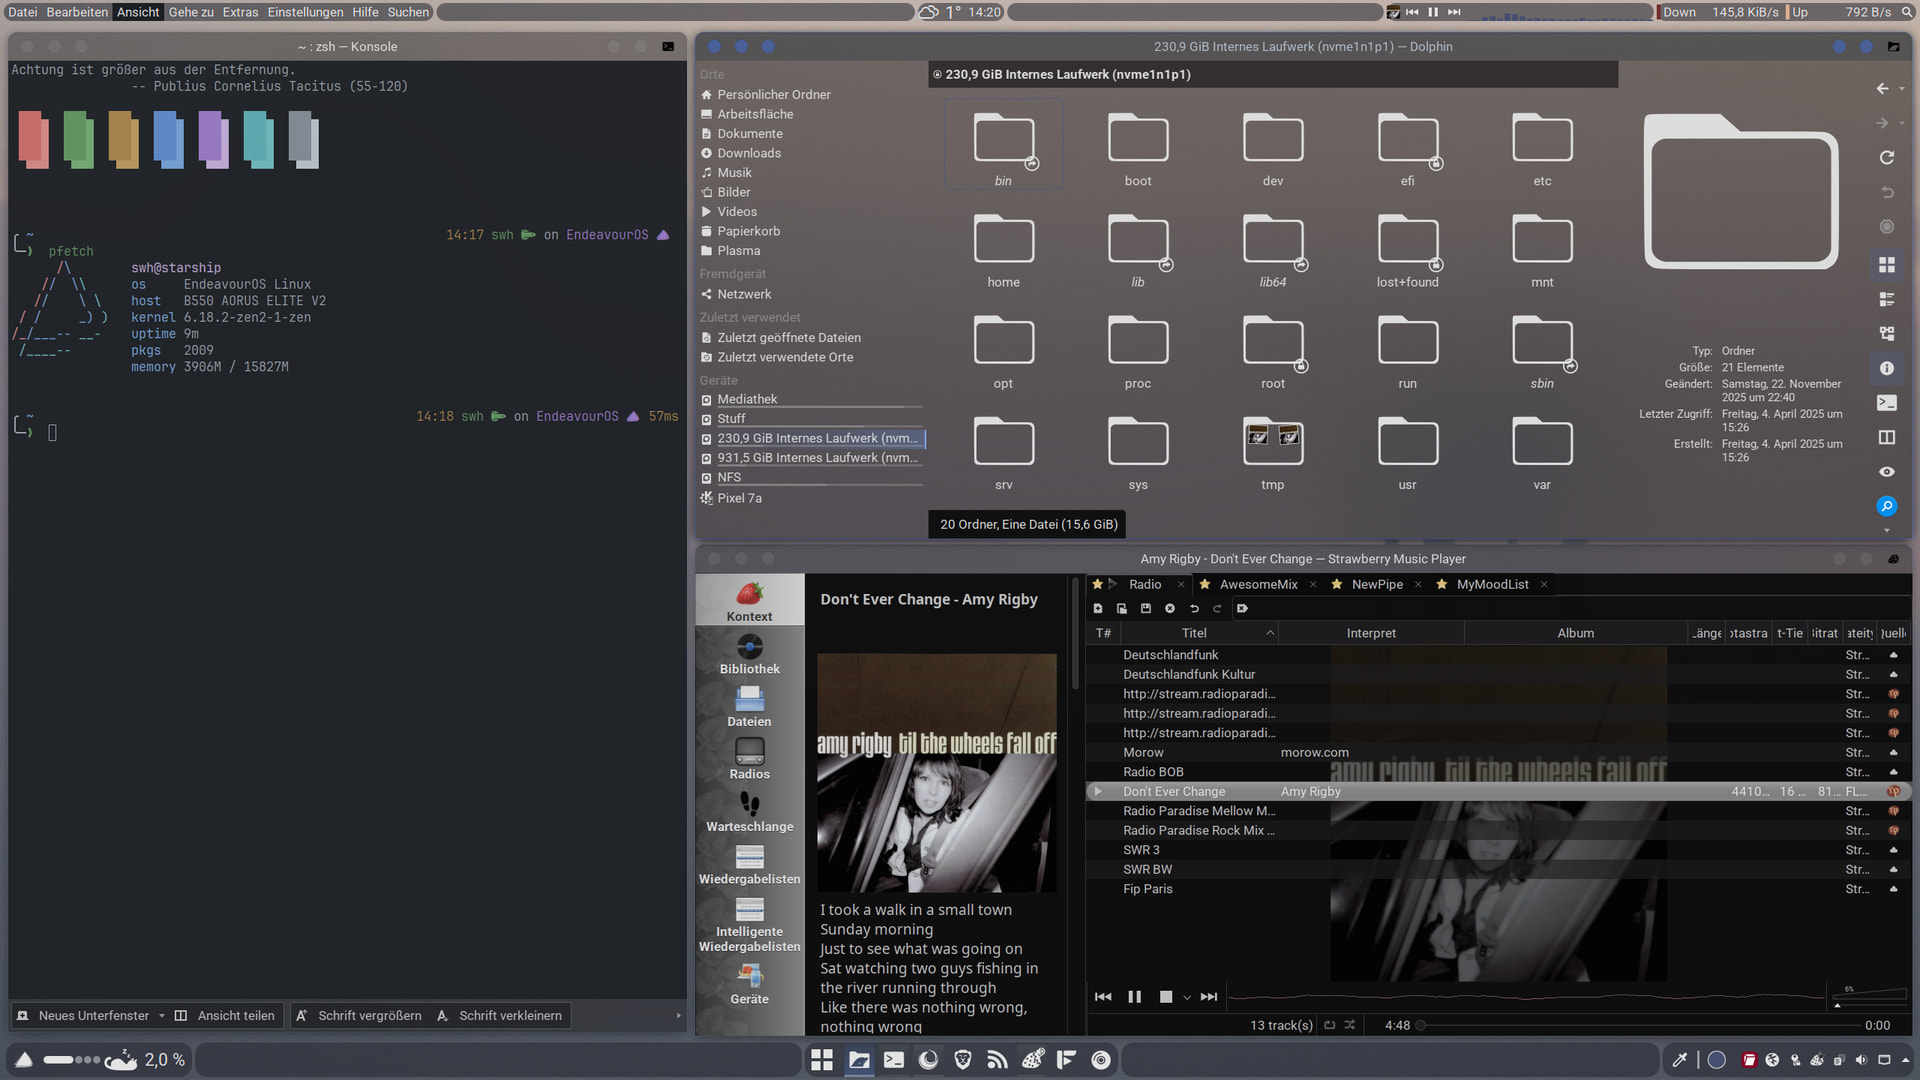Open Dolphin's terminal panel icon
Viewport: 1920px width, 1080px height.
coord(1886,403)
